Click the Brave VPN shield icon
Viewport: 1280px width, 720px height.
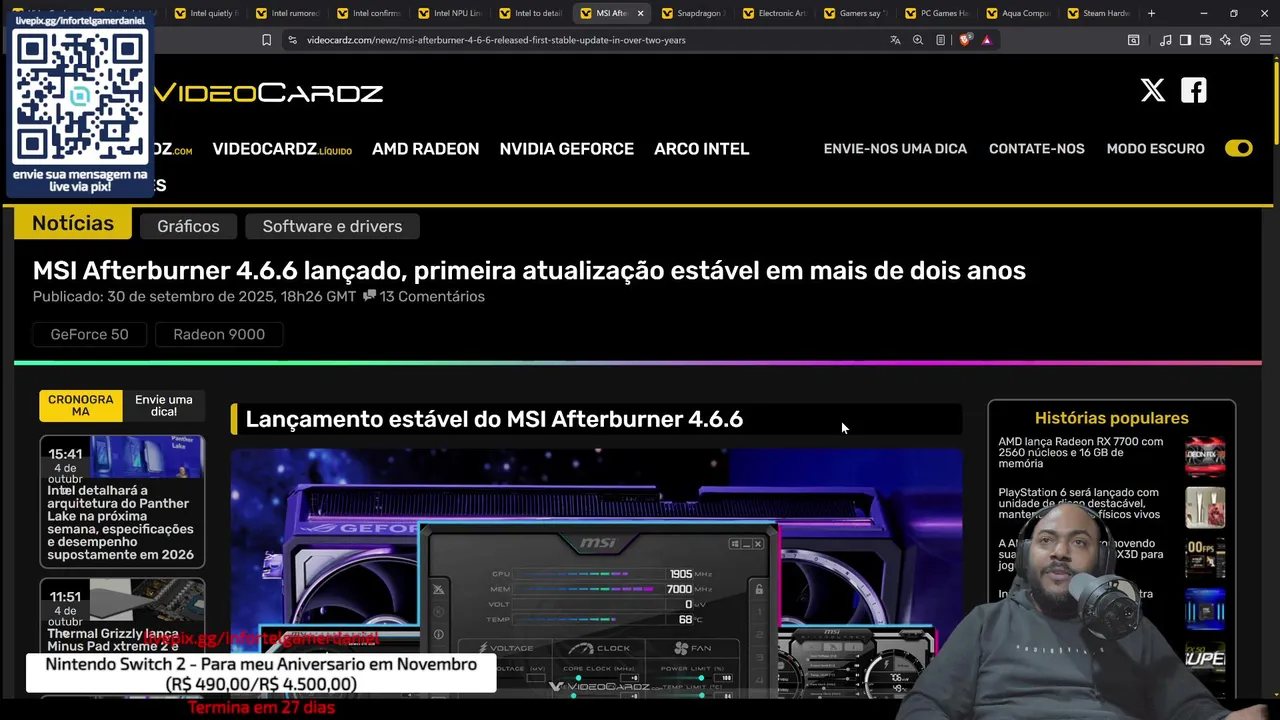pos(1245,40)
